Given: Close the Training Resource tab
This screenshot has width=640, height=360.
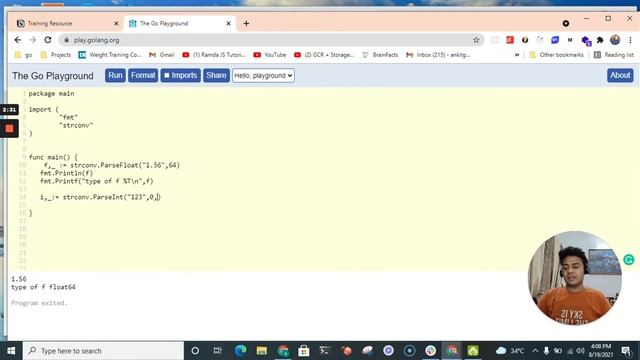Looking at the screenshot, I should [x=116, y=24].
